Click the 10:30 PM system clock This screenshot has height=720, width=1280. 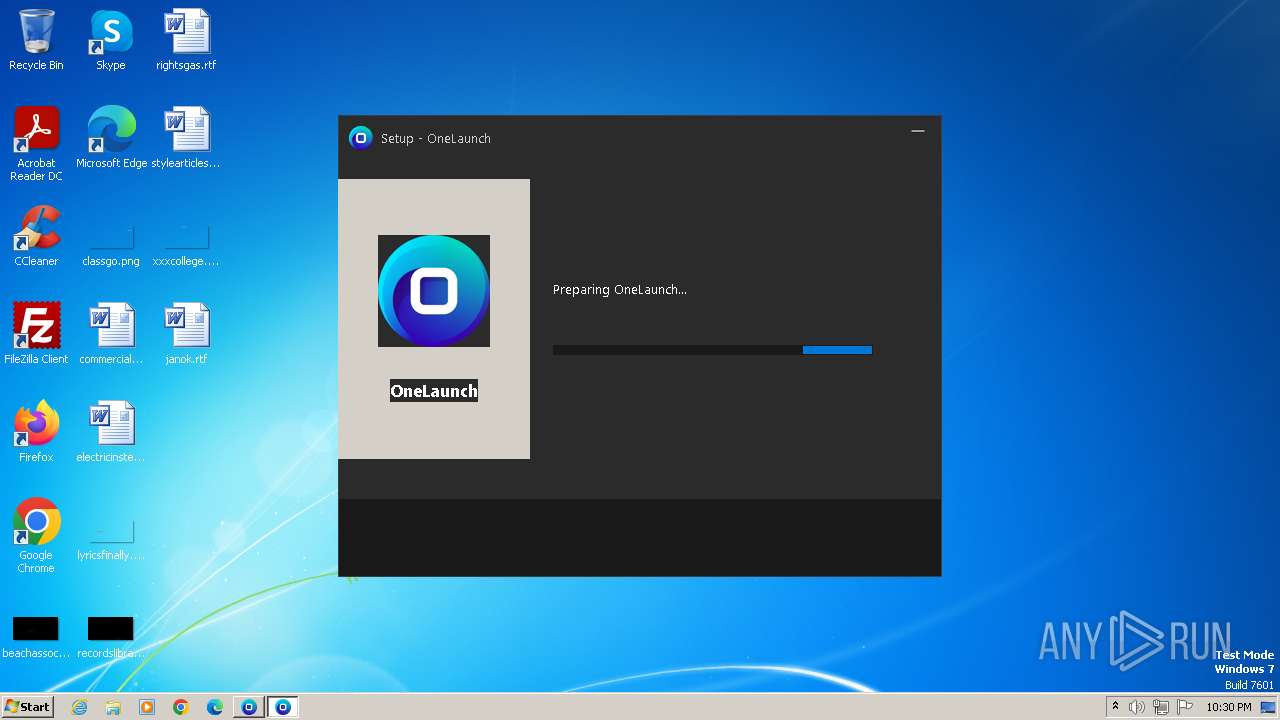click(1229, 707)
